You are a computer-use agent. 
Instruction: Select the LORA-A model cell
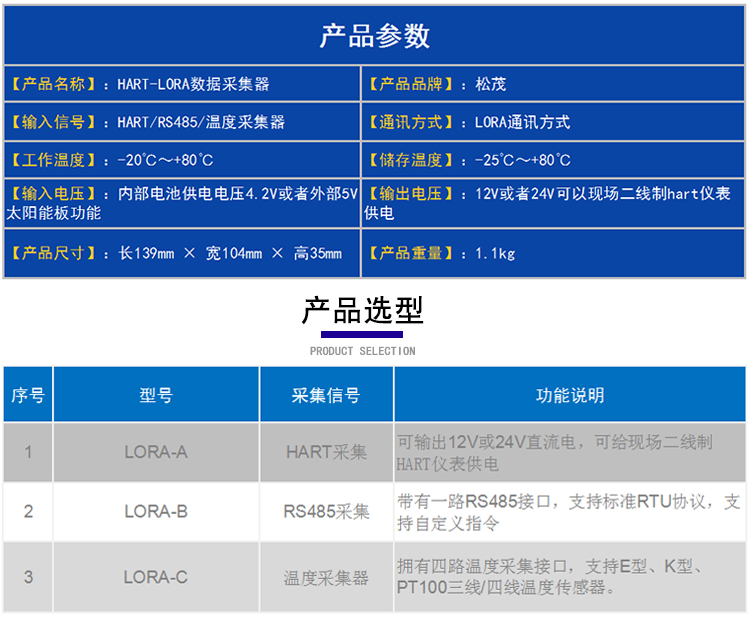pyautogui.click(x=156, y=452)
